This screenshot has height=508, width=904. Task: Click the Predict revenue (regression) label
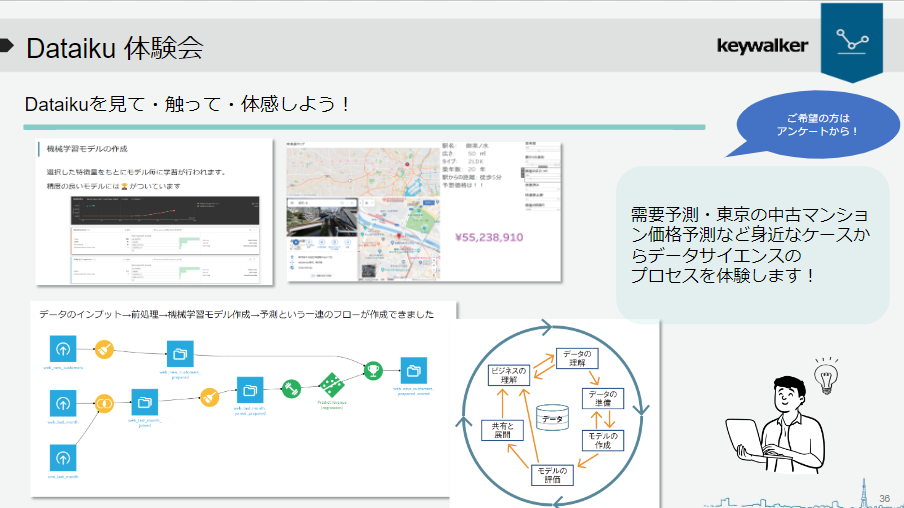[332, 405]
